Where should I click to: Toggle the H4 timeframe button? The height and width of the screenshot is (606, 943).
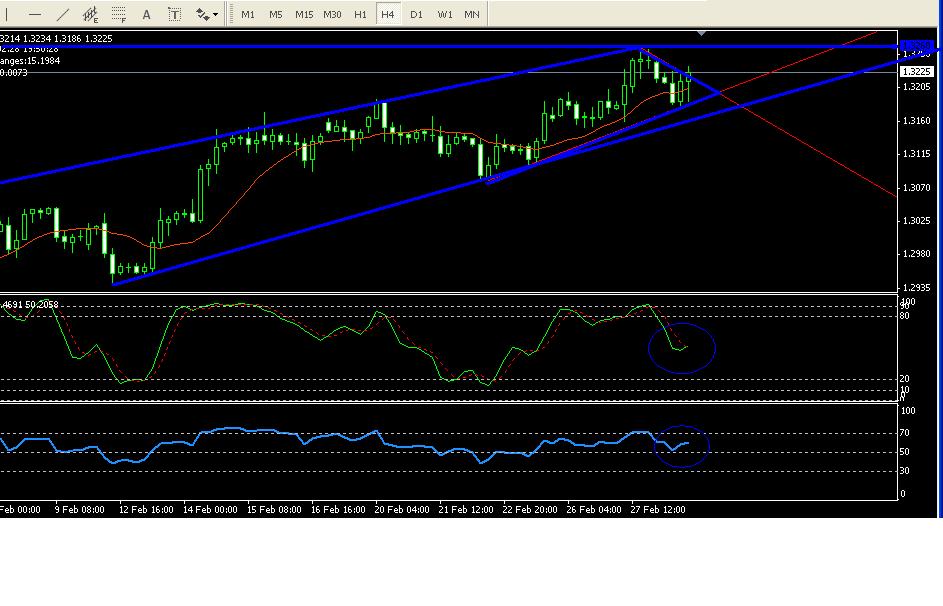[387, 14]
